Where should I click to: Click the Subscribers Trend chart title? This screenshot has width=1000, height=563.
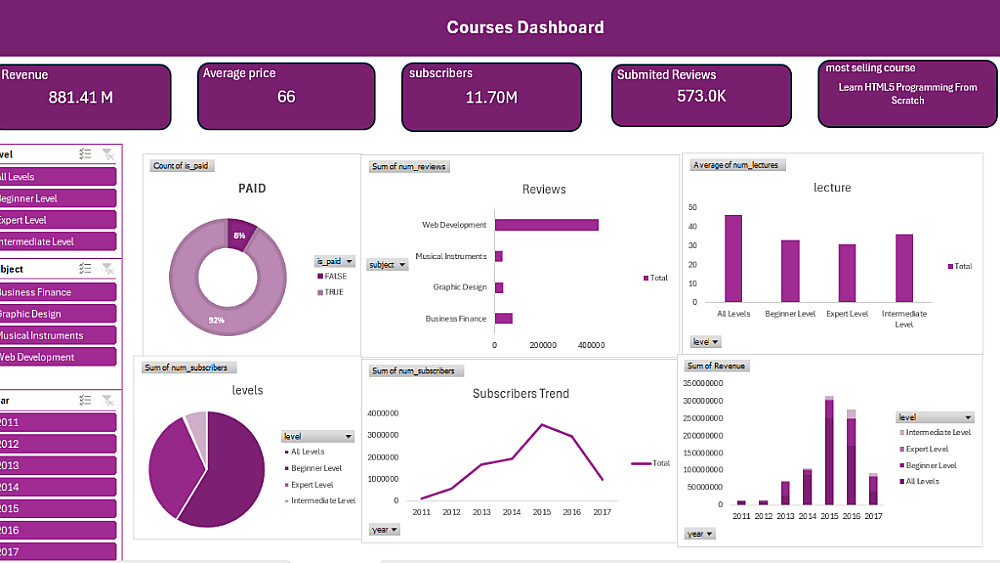(x=520, y=393)
